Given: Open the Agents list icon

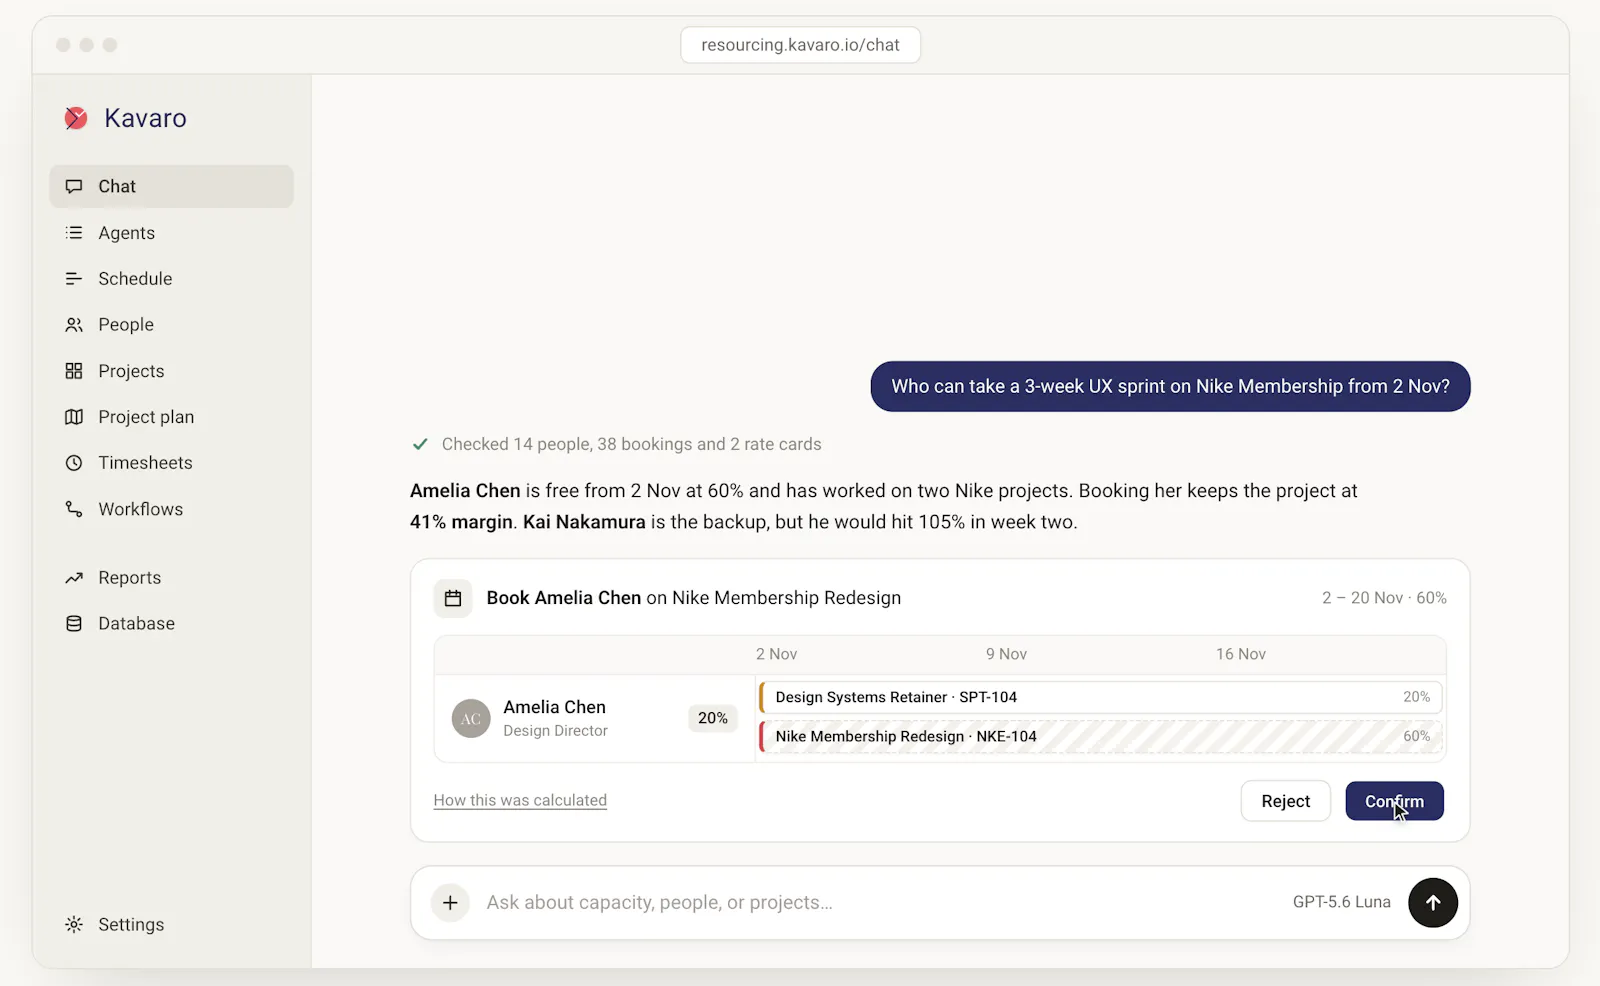Looking at the screenshot, I should click(74, 233).
